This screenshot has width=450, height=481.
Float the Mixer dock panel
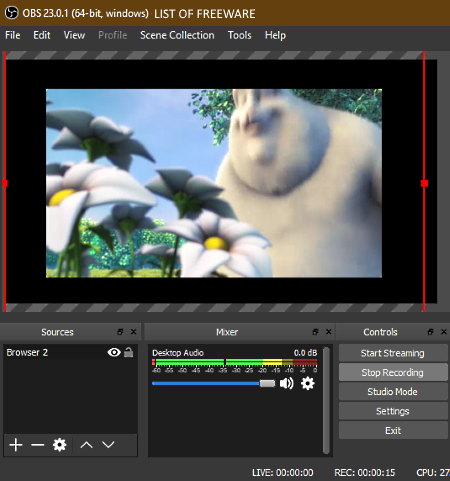click(x=315, y=332)
